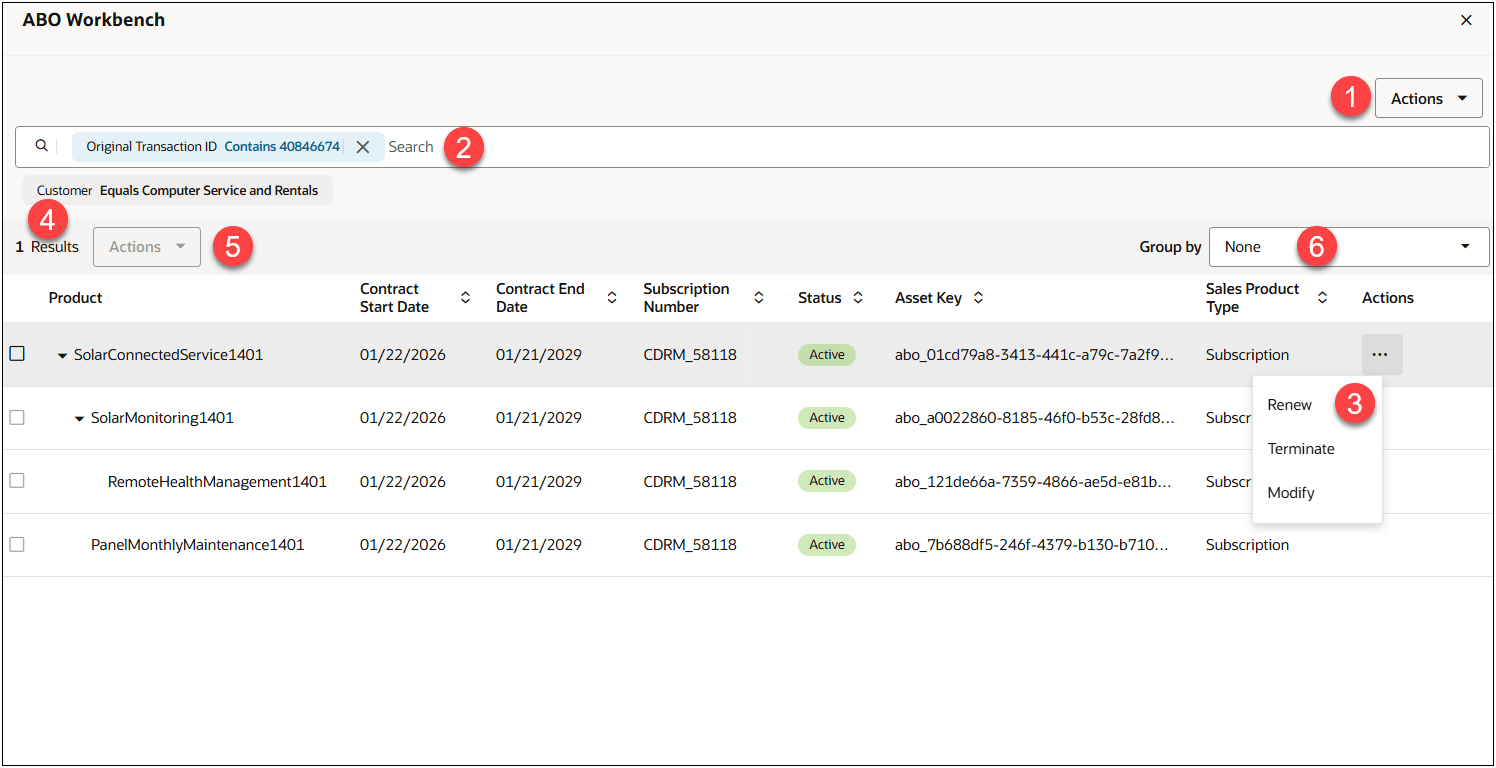
Task: Sort by Sales Product Type column
Action: [1322, 298]
